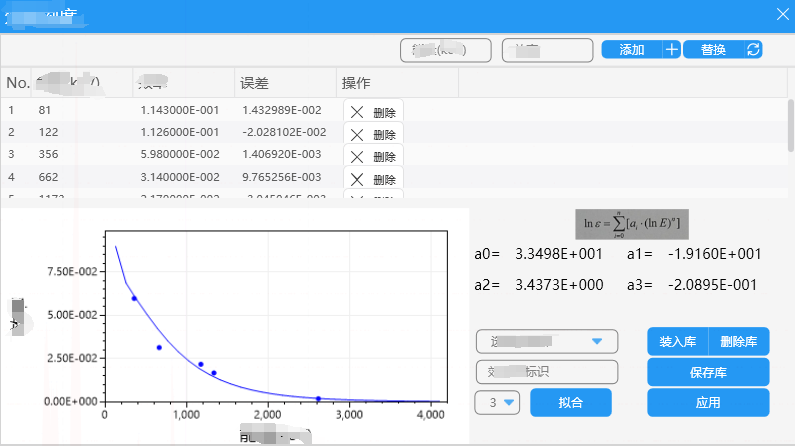The height and width of the screenshot is (446, 795).
Task: Click the X delete icon in row 1
Action: click(x=357, y=113)
